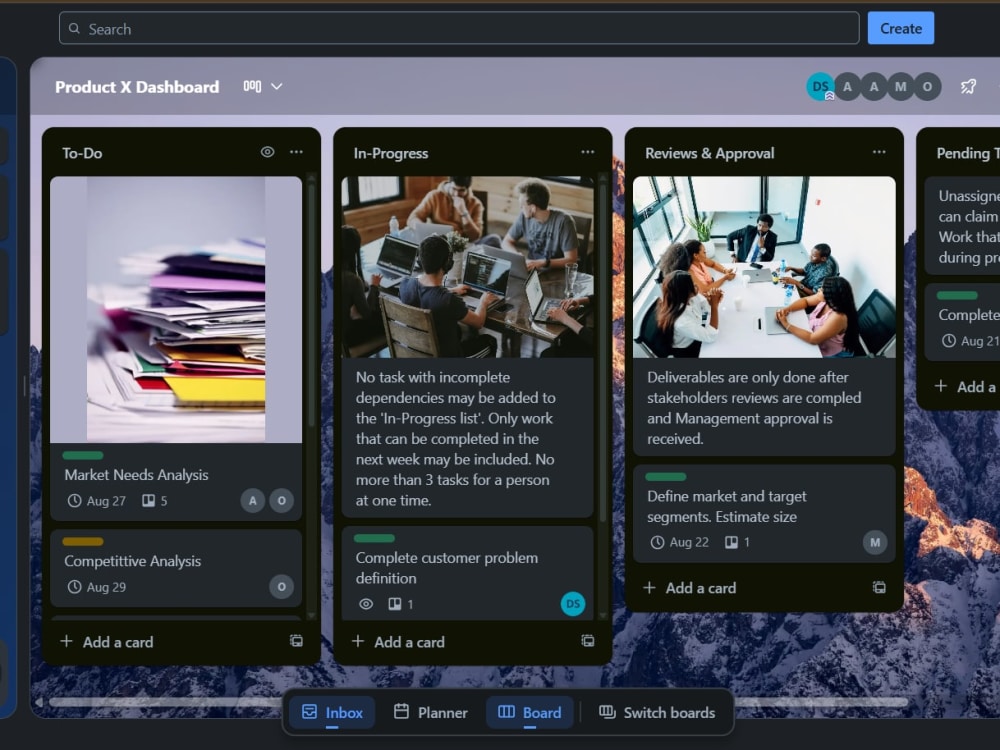Create from template icon in Reviews & Approval

(x=879, y=587)
